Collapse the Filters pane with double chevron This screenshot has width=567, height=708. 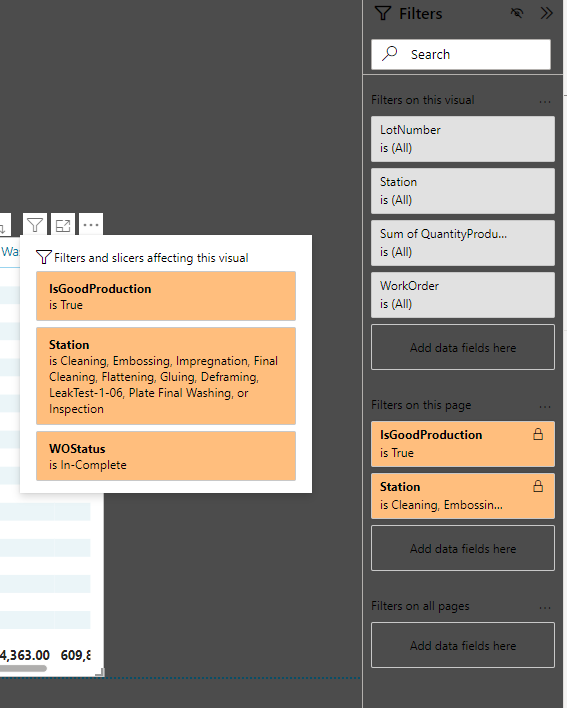[x=546, y=13]
